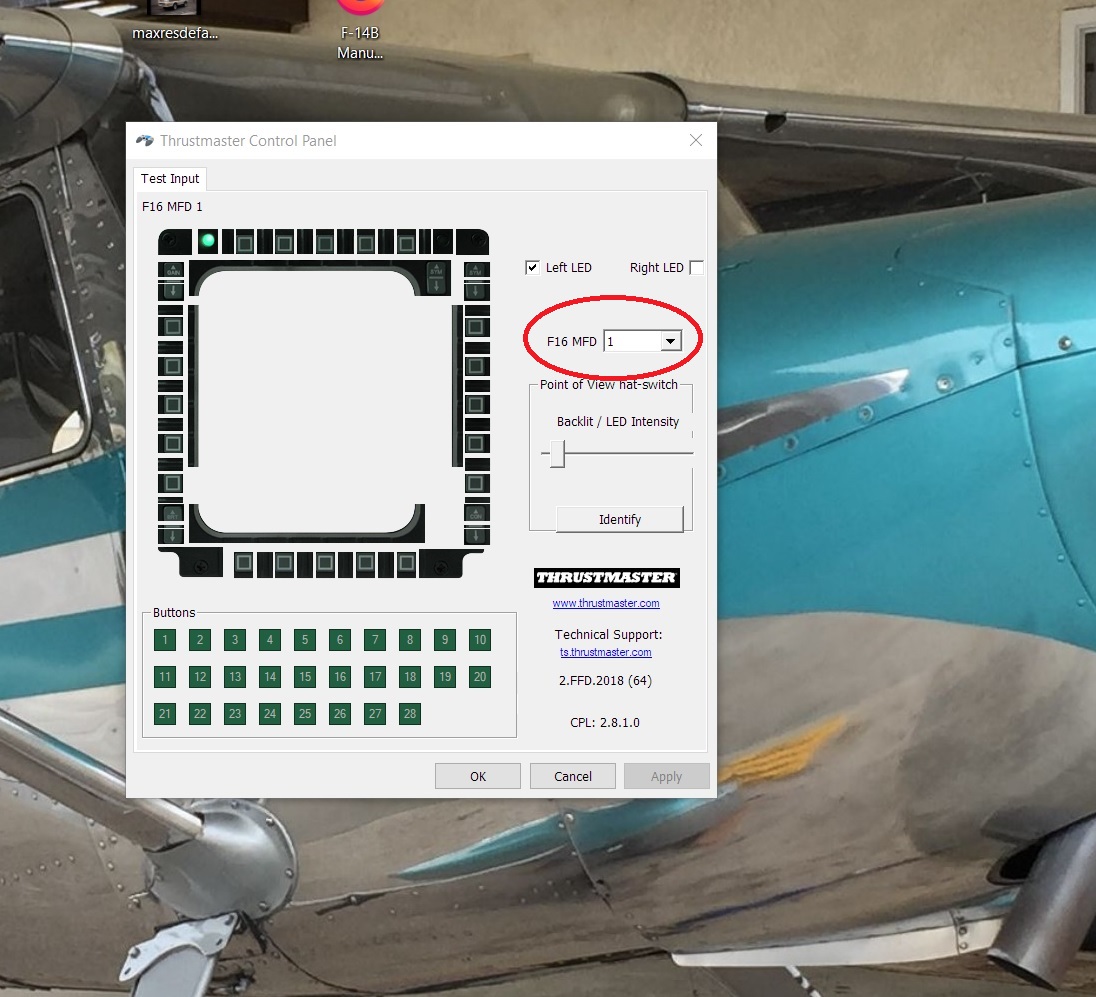Click button indicator 21
Image resolution: width=1096 pixels, height=997 pixels.
[x=165, y=713]
